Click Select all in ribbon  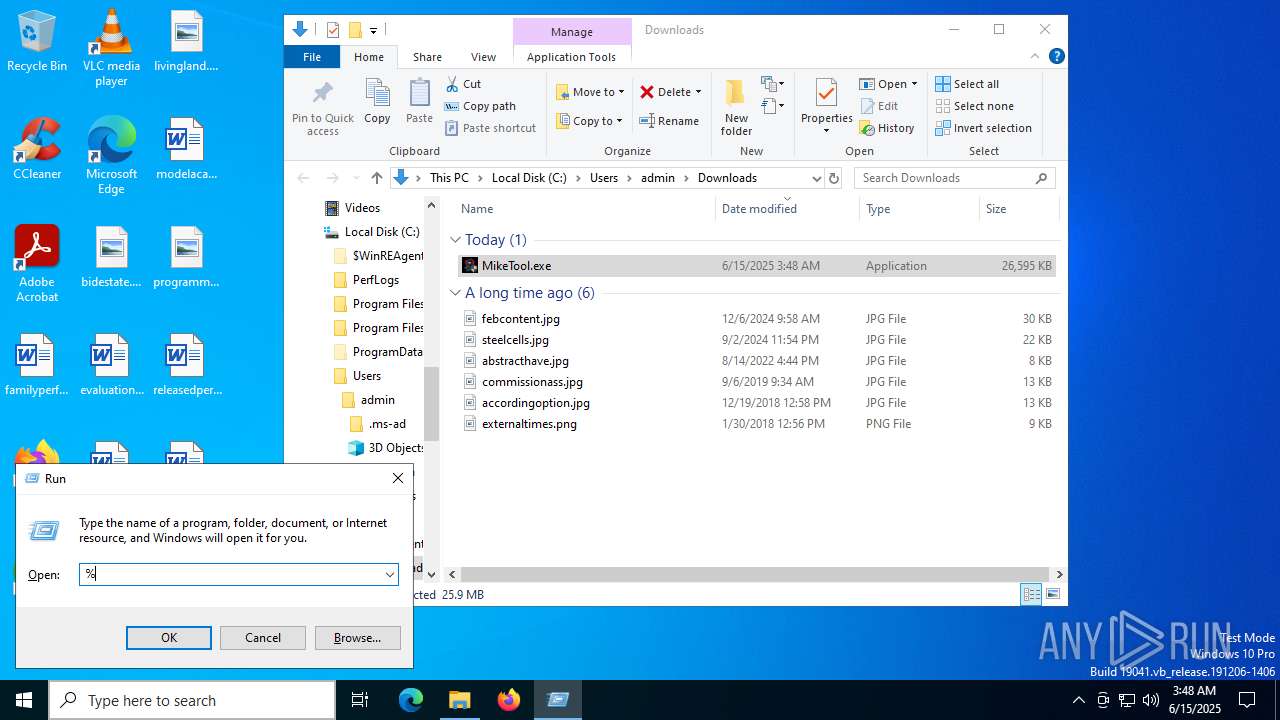pyautogui.click(x=967, y=84)
